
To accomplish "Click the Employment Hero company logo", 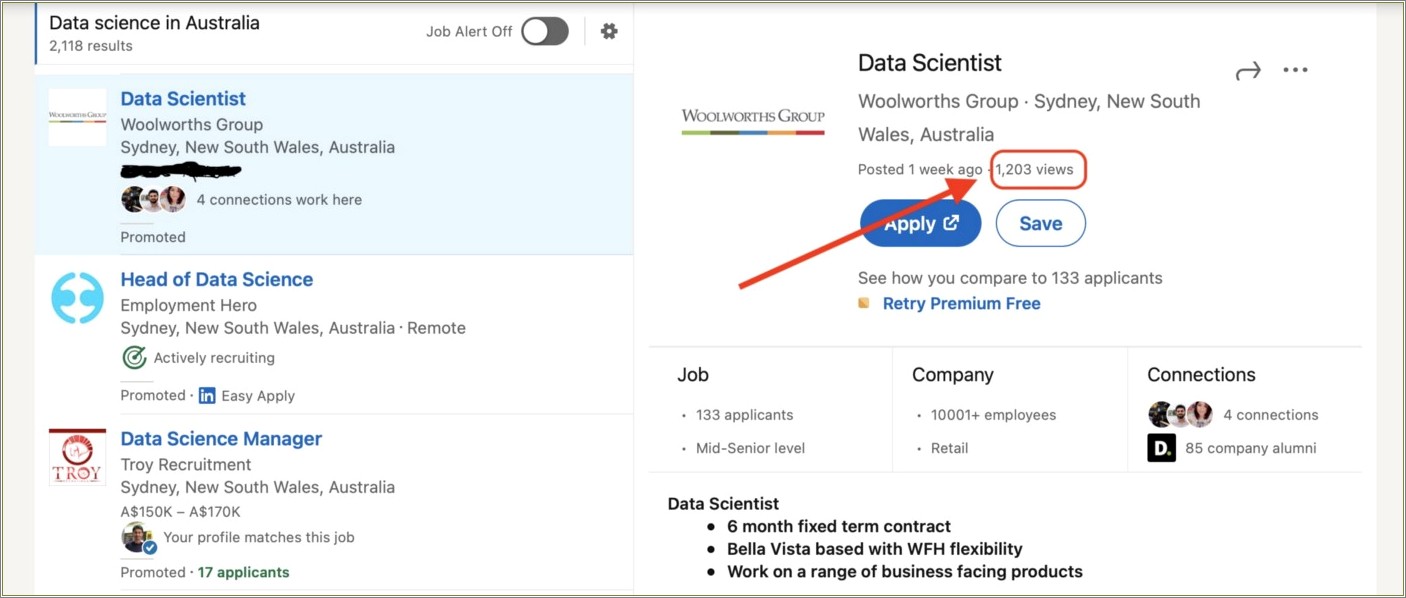I will [77, 298].
